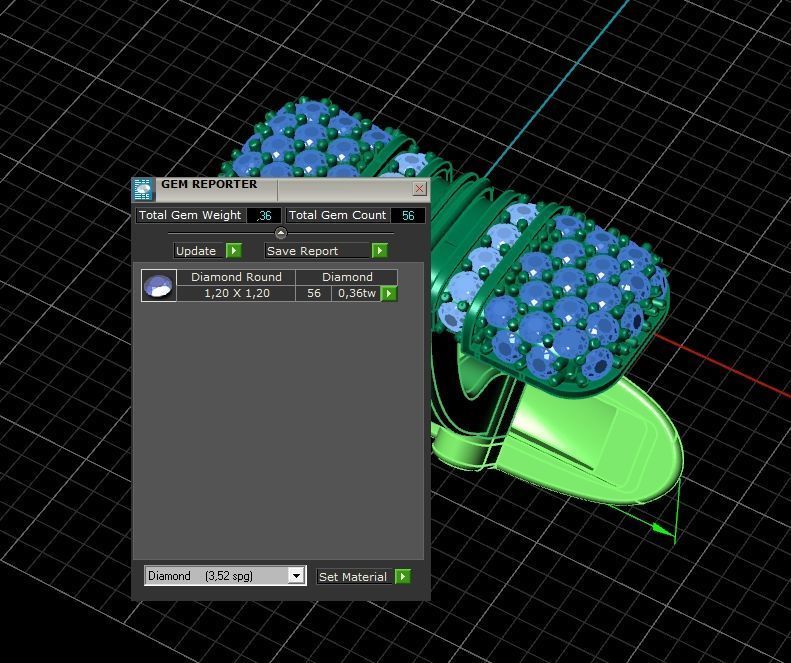Click green arrow next to Save Report
This screenshot has width=791, height=663.
point(379,251)
